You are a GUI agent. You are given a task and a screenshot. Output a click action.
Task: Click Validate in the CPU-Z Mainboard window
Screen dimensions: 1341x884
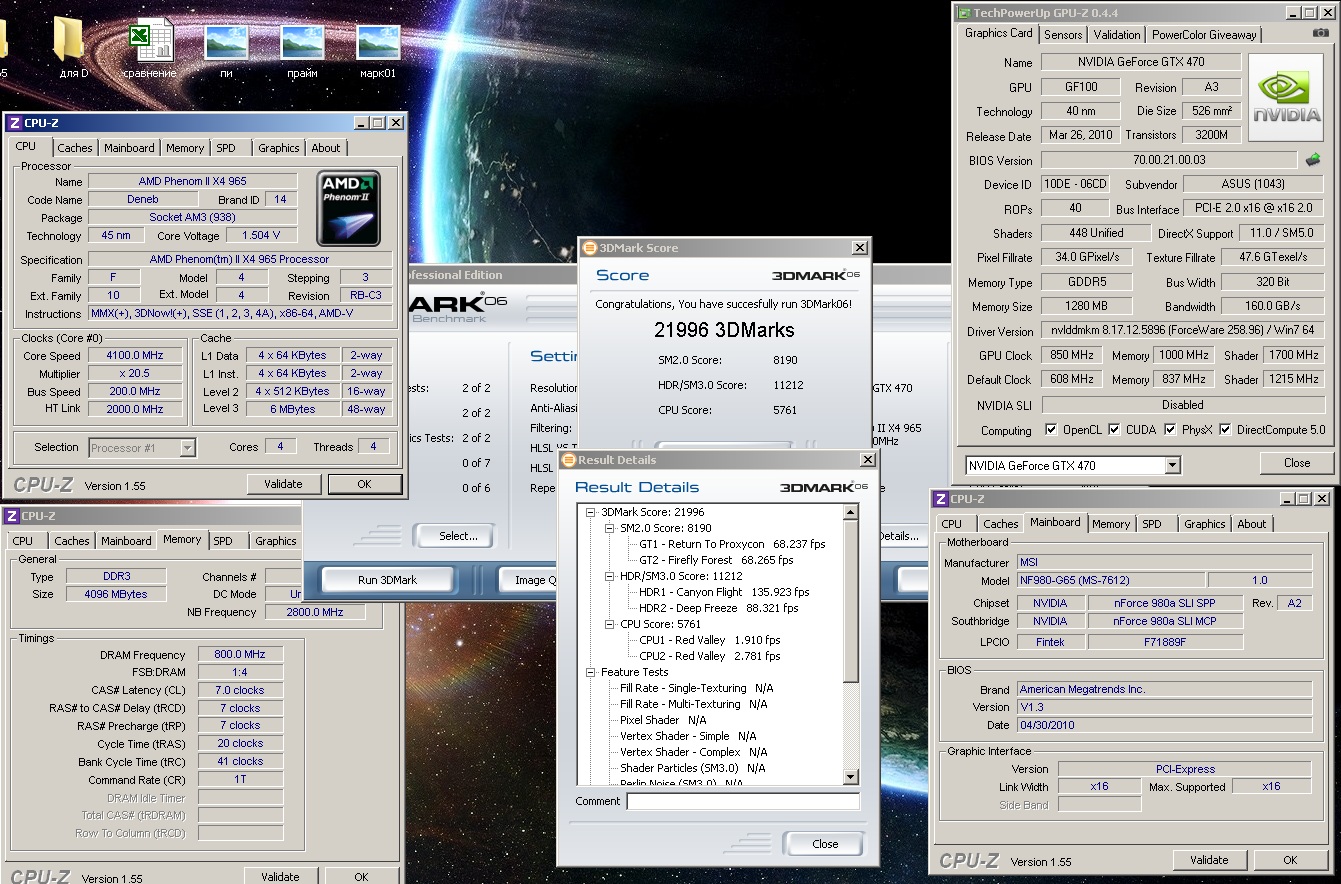1209,860
